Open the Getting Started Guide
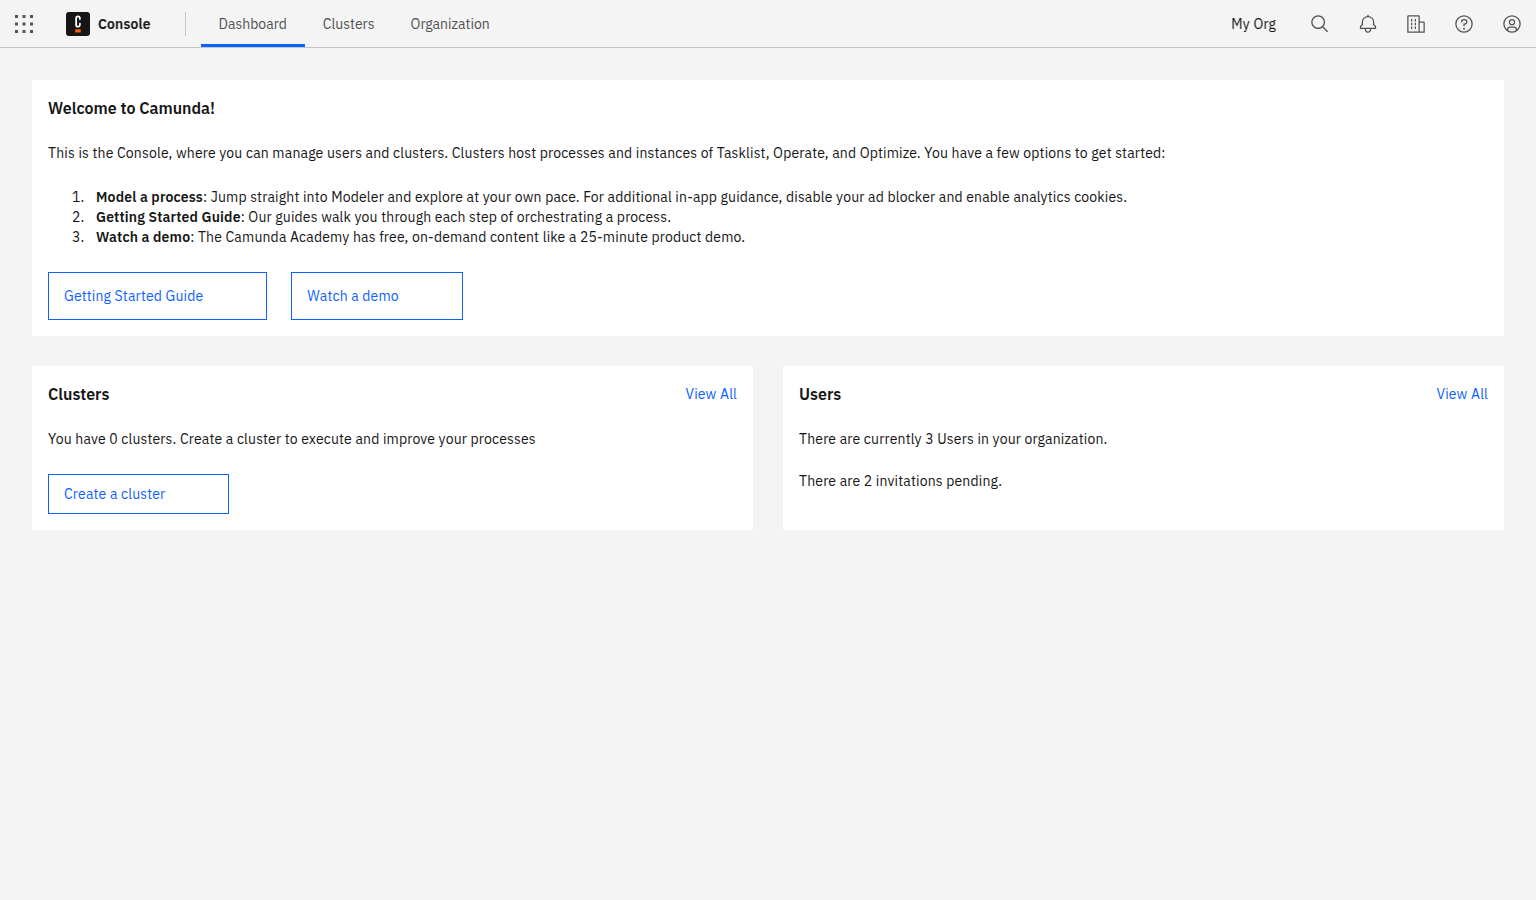 (157, 296)
